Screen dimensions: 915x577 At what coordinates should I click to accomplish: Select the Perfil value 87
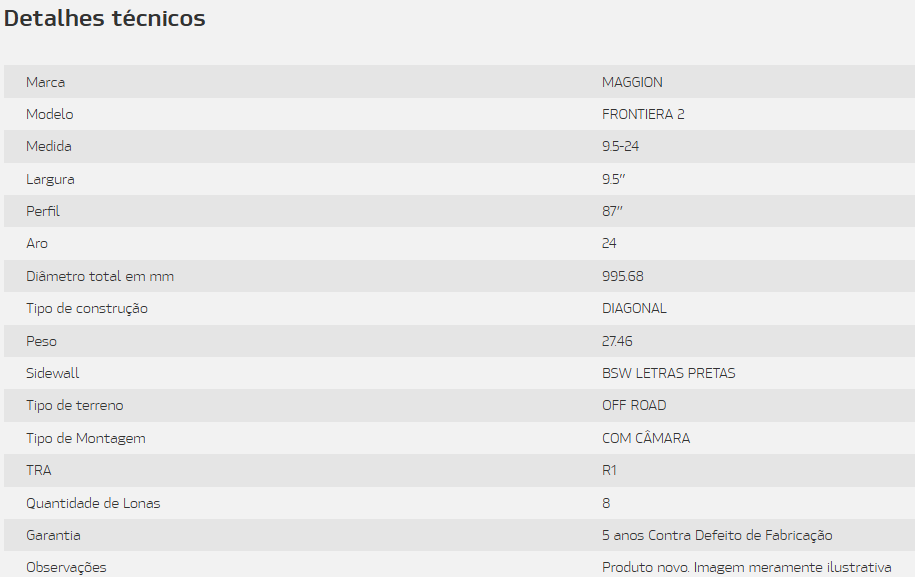tap(612, 211)
